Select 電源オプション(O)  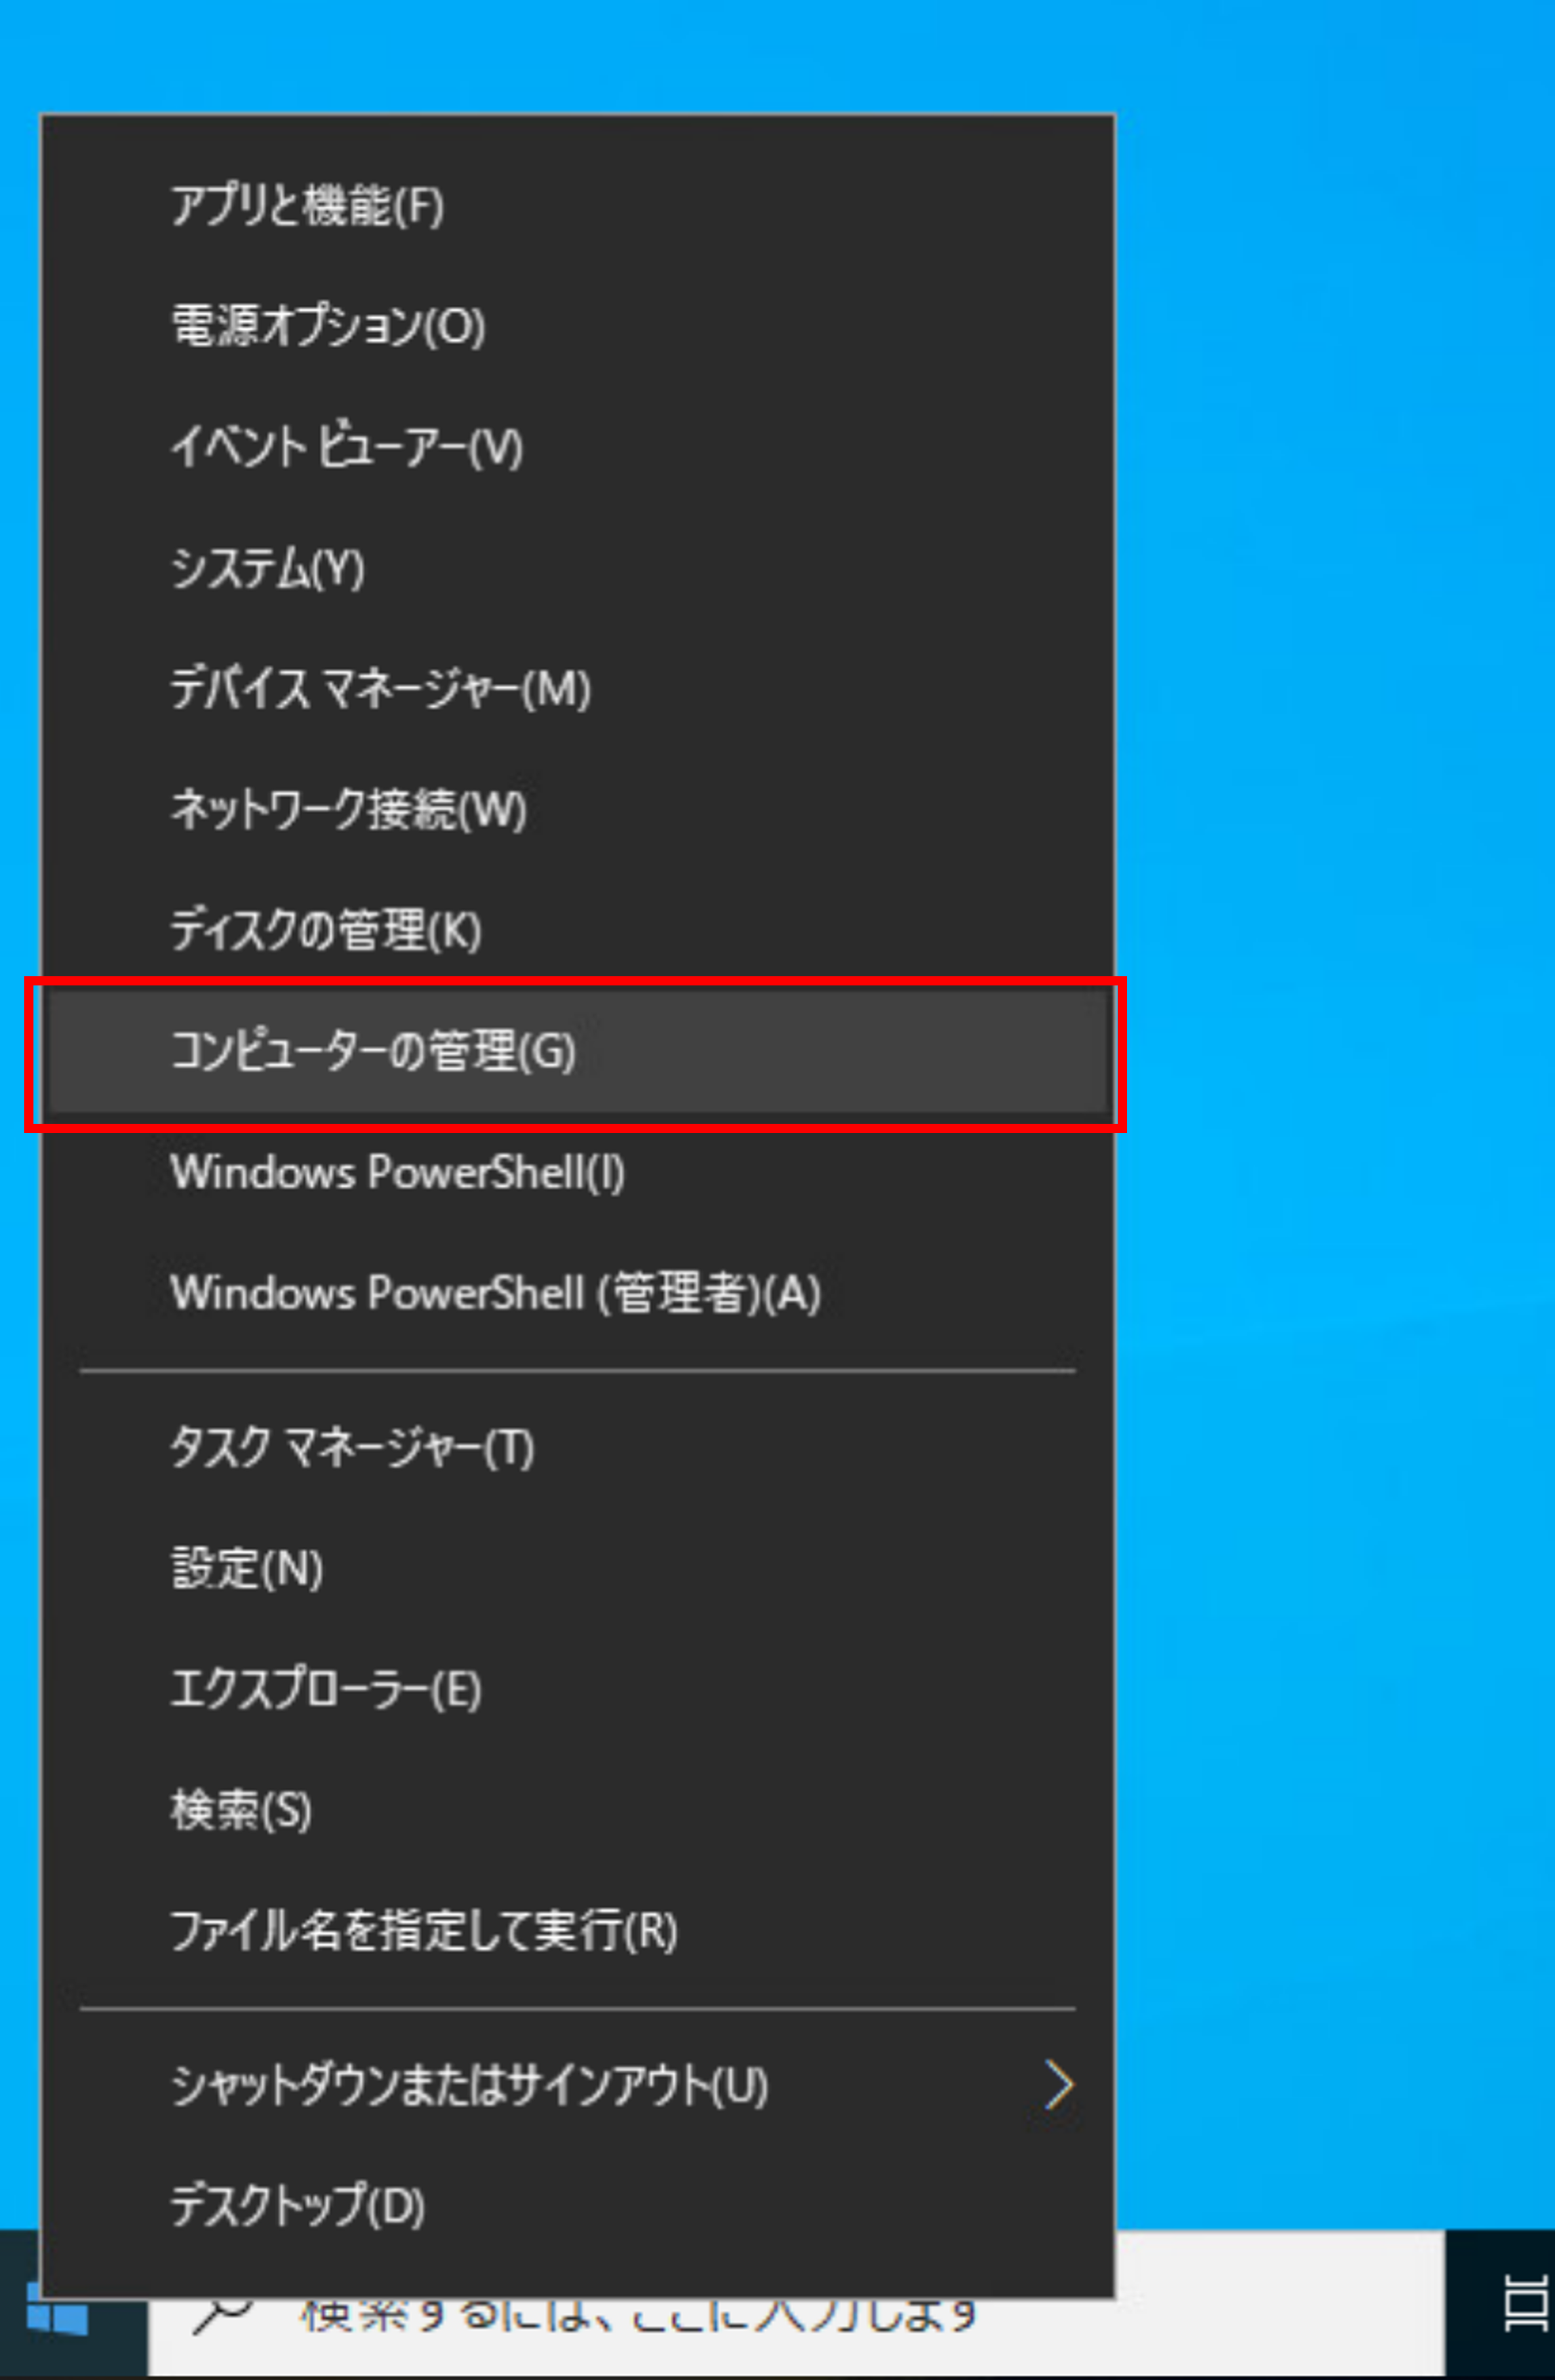click(577, 327)
